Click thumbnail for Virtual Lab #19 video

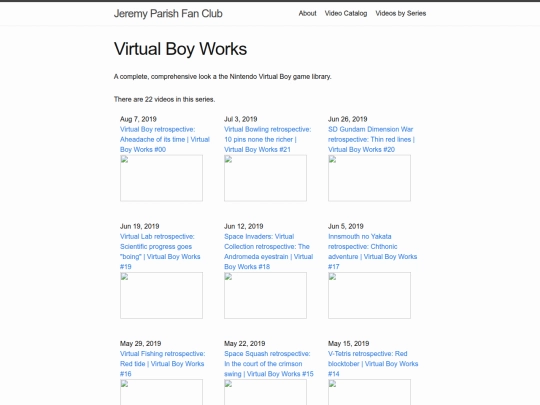[x=161, y=295]
